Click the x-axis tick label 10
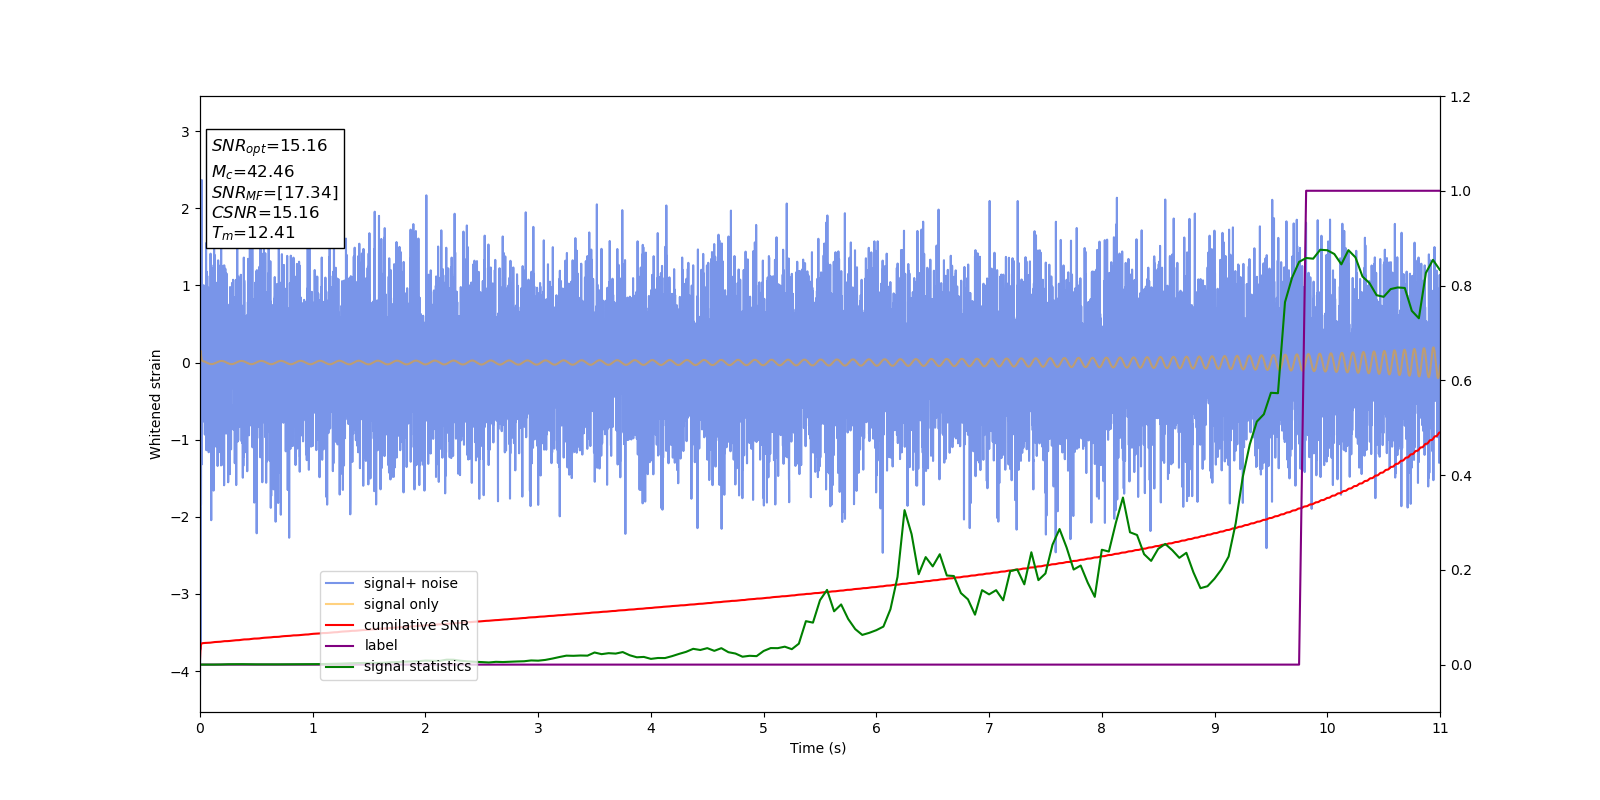 [1327, 728]
